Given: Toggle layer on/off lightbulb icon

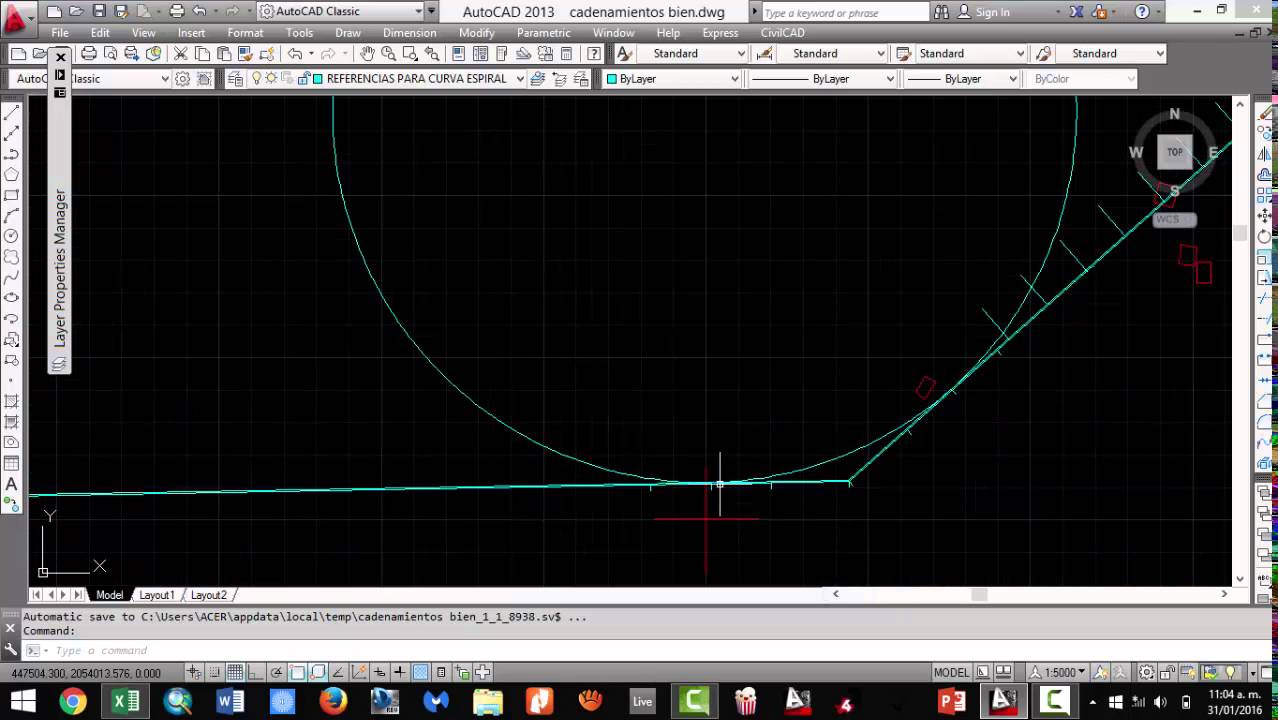Looking at the screenshot, I should click(x=257, y=79).
